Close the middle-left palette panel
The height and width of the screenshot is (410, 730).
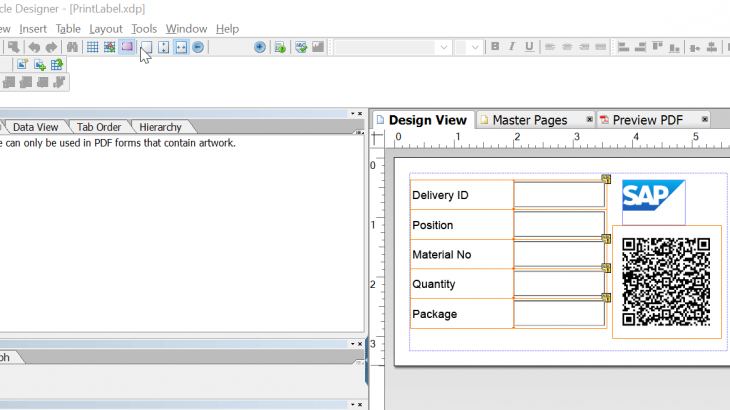pyautogui.click(x=360, y=344)
